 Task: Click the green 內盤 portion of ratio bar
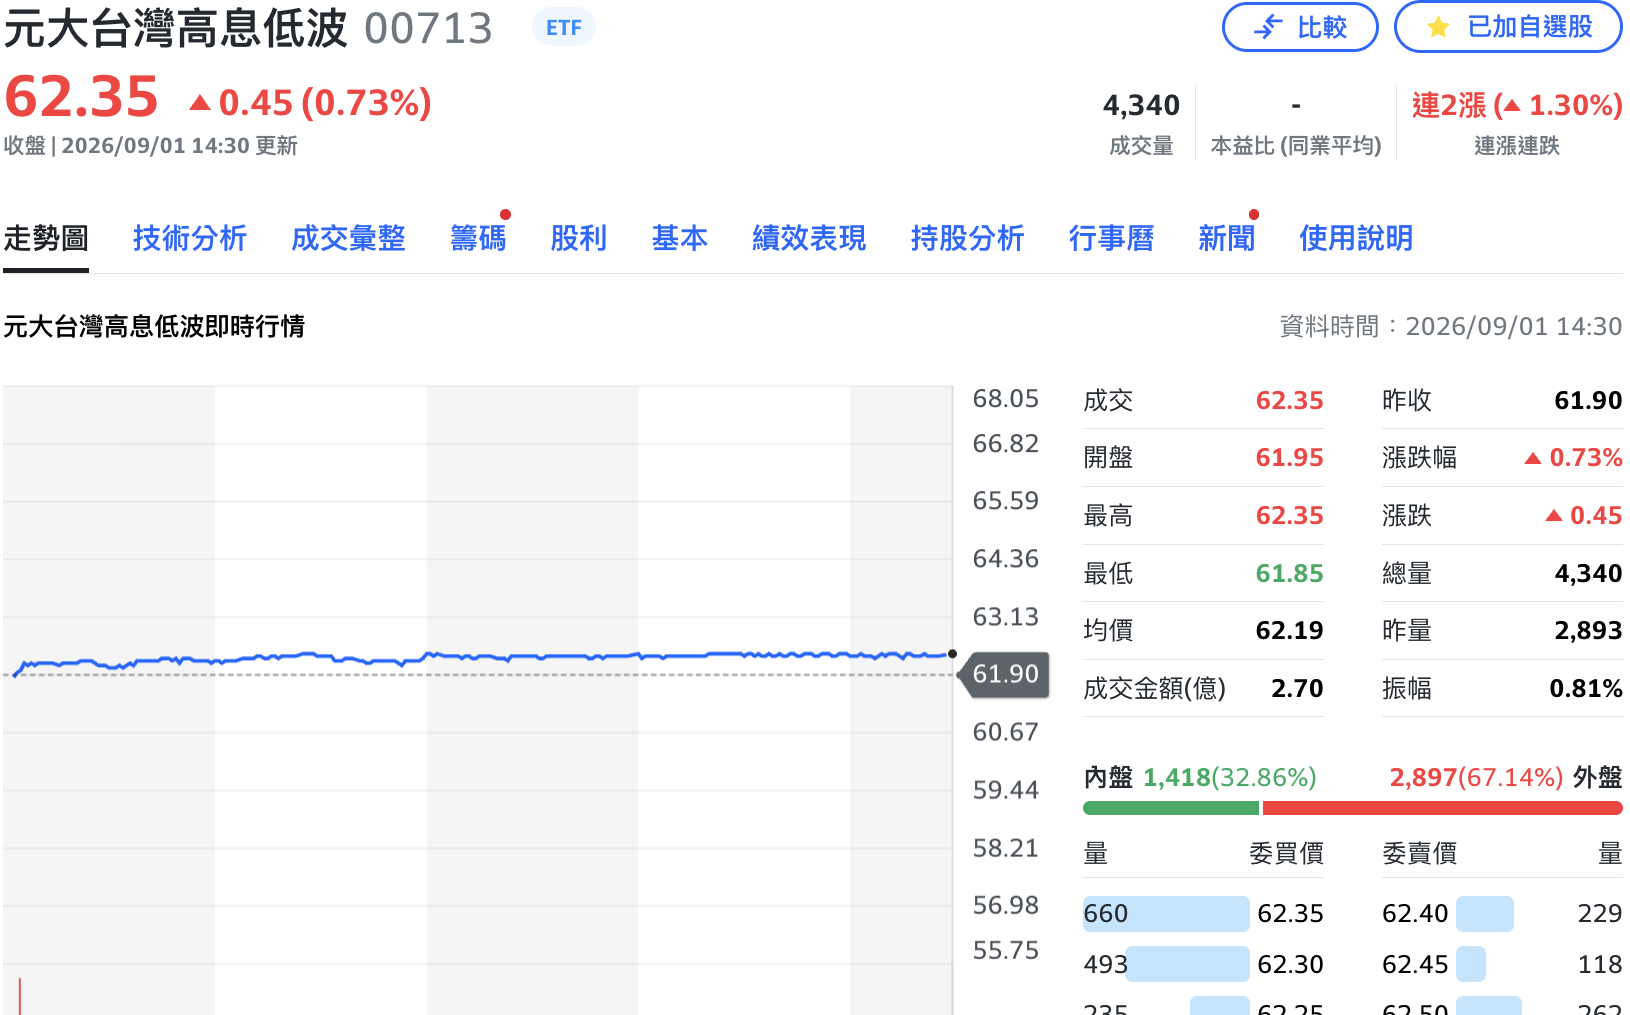point(1171,808)
